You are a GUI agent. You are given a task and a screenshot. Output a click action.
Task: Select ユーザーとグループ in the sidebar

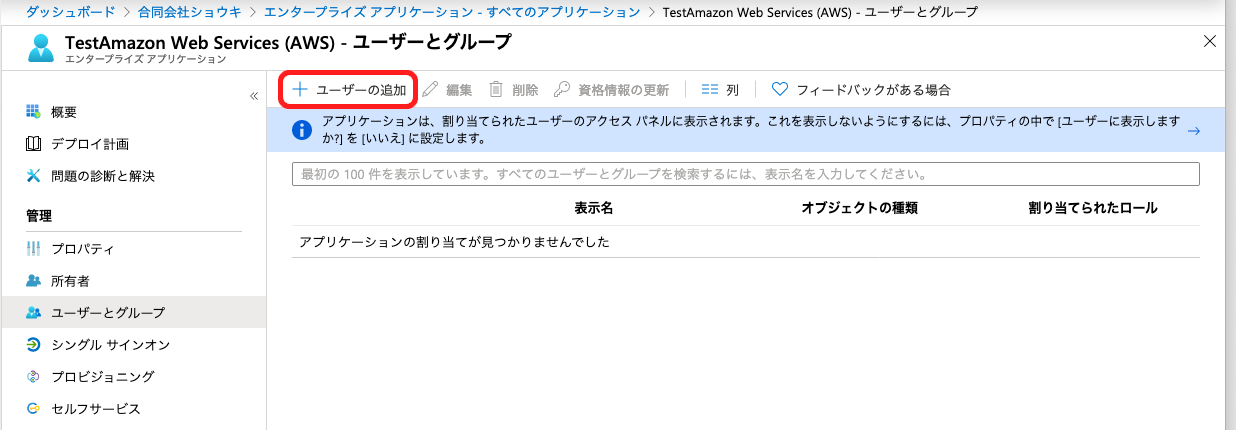[133, 313]
